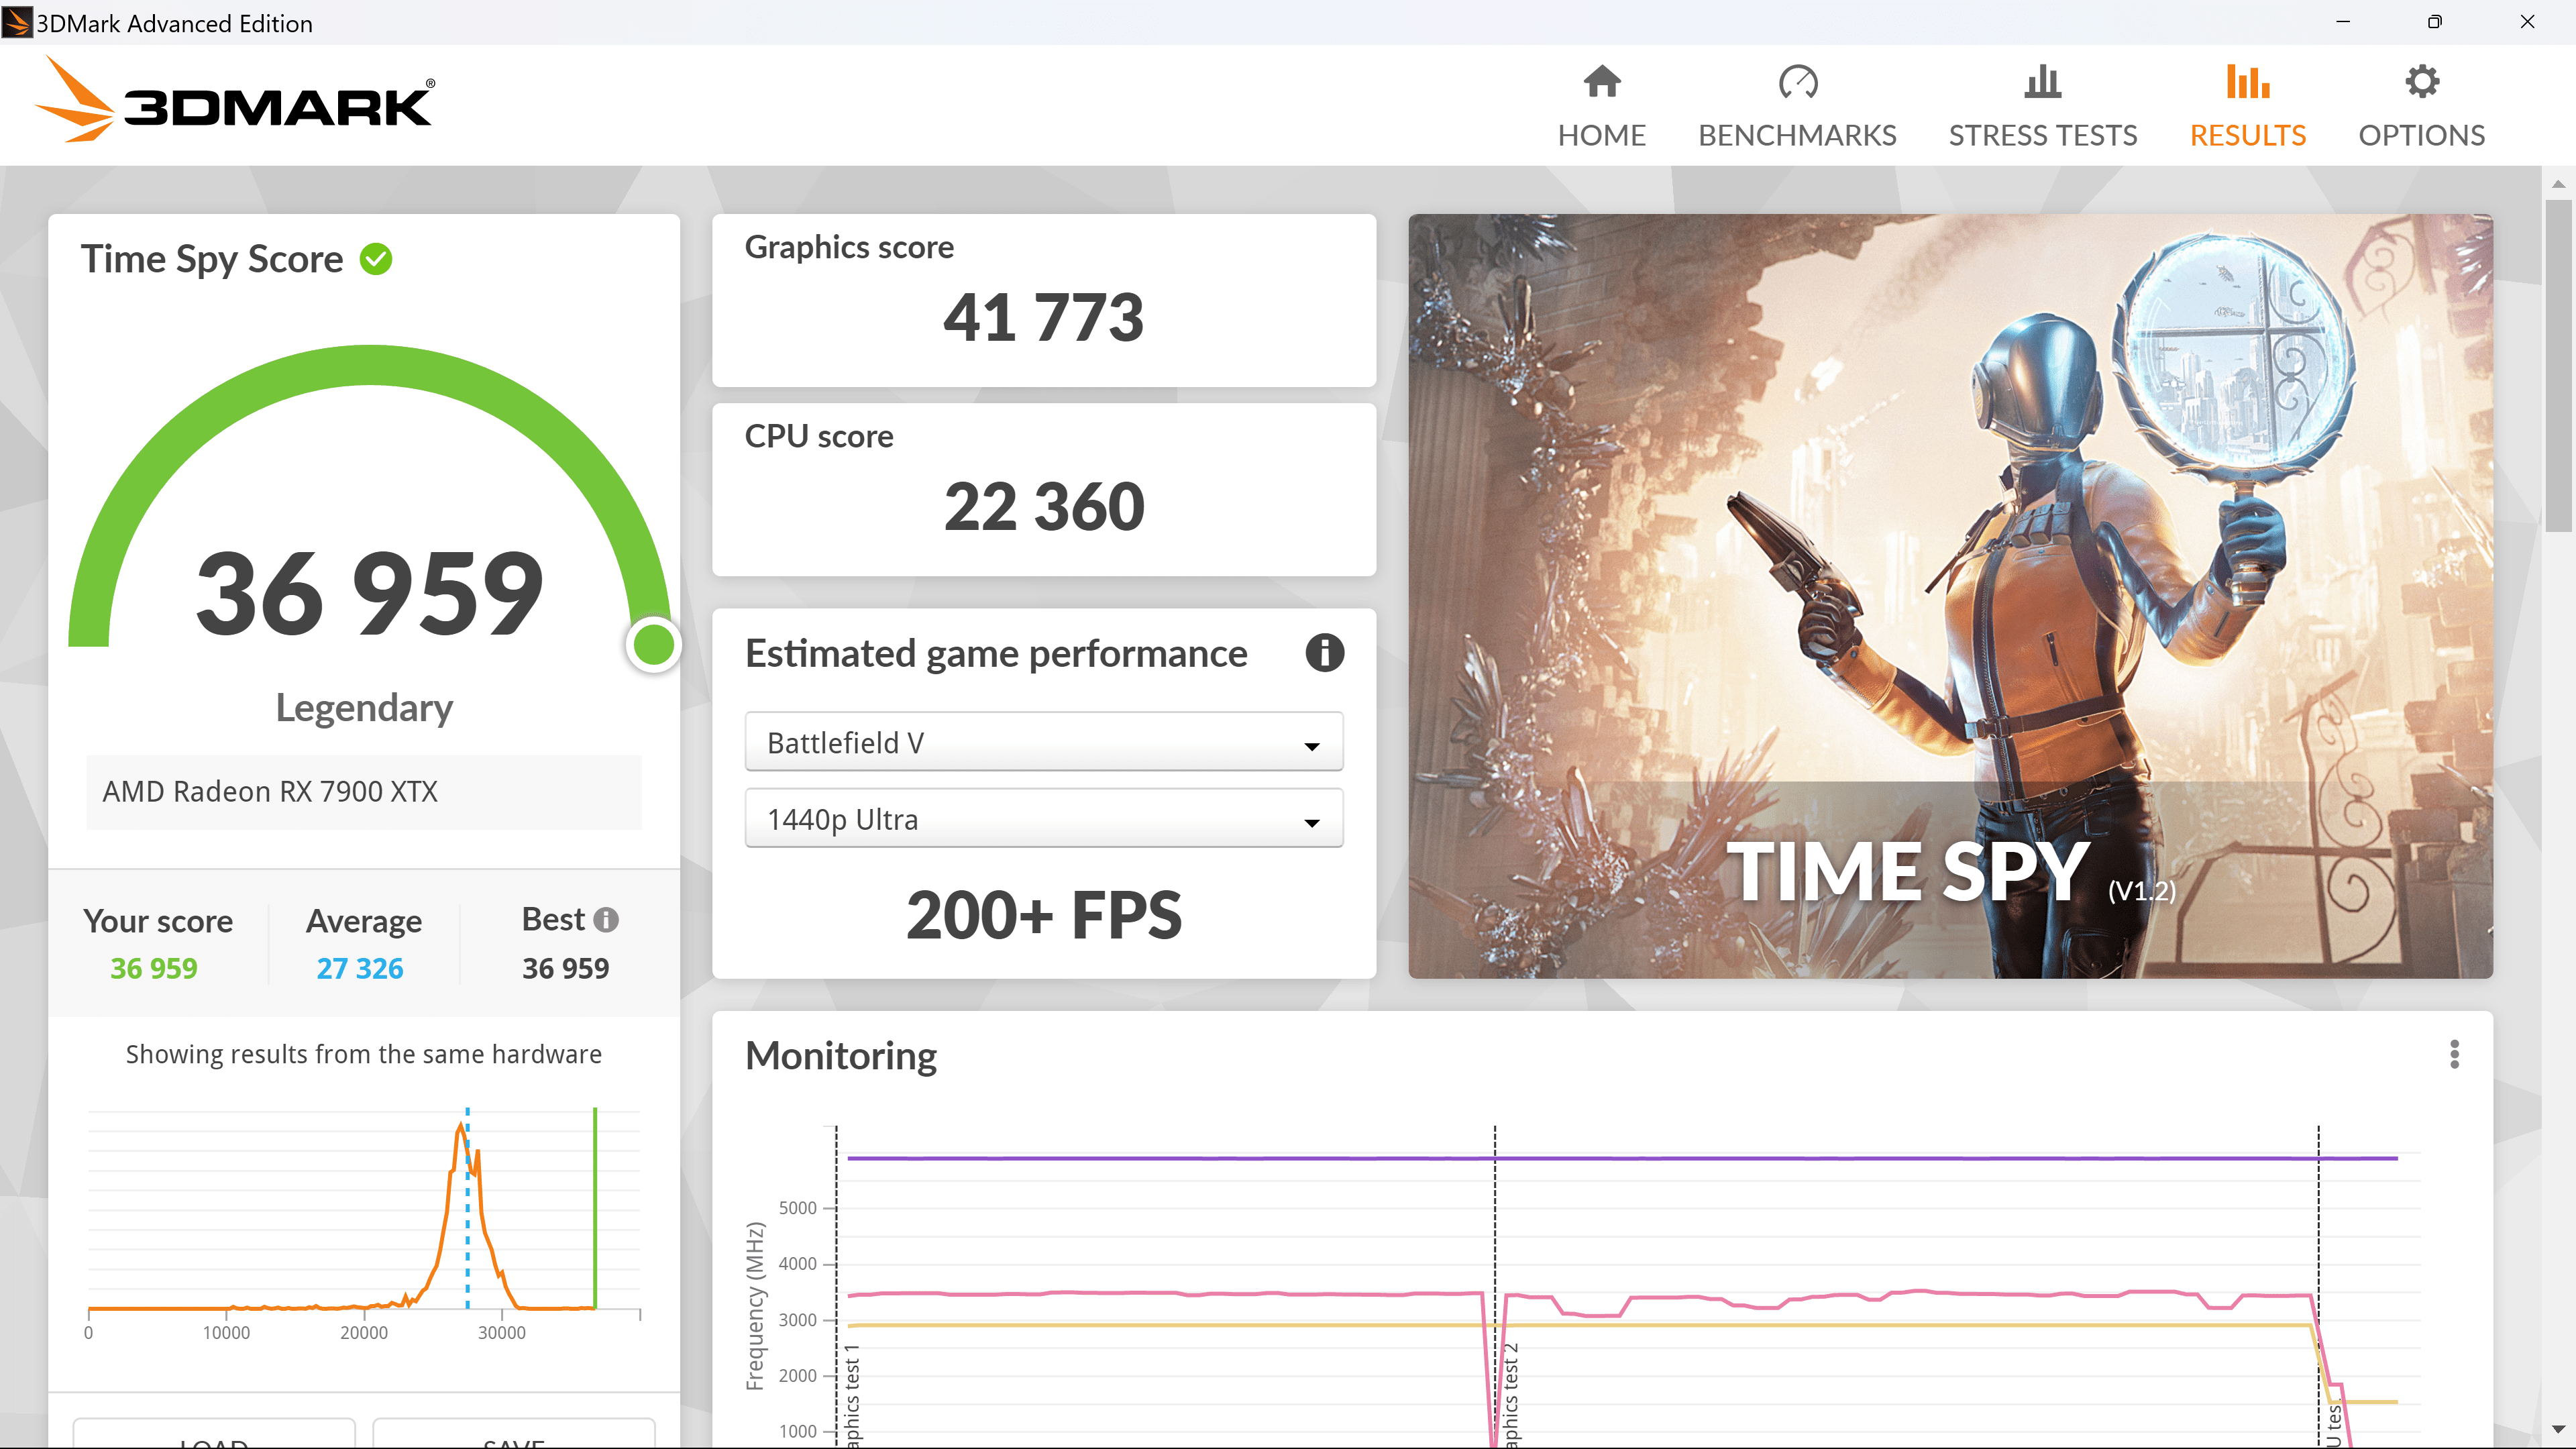Click the dropdown arrow of the Battlefield V selector
Image resolution: width=2576 pixels, height=1449 pixels.
[1311, 746]
